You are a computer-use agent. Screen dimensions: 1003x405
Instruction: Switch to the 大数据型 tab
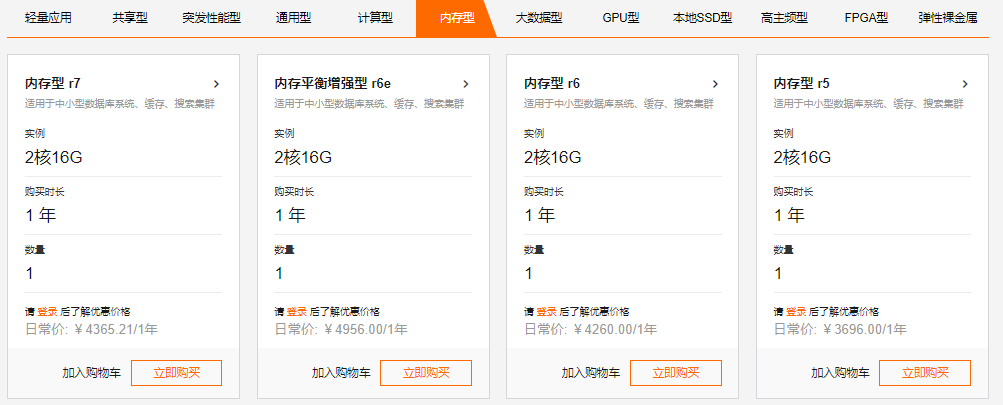[539, 18]
